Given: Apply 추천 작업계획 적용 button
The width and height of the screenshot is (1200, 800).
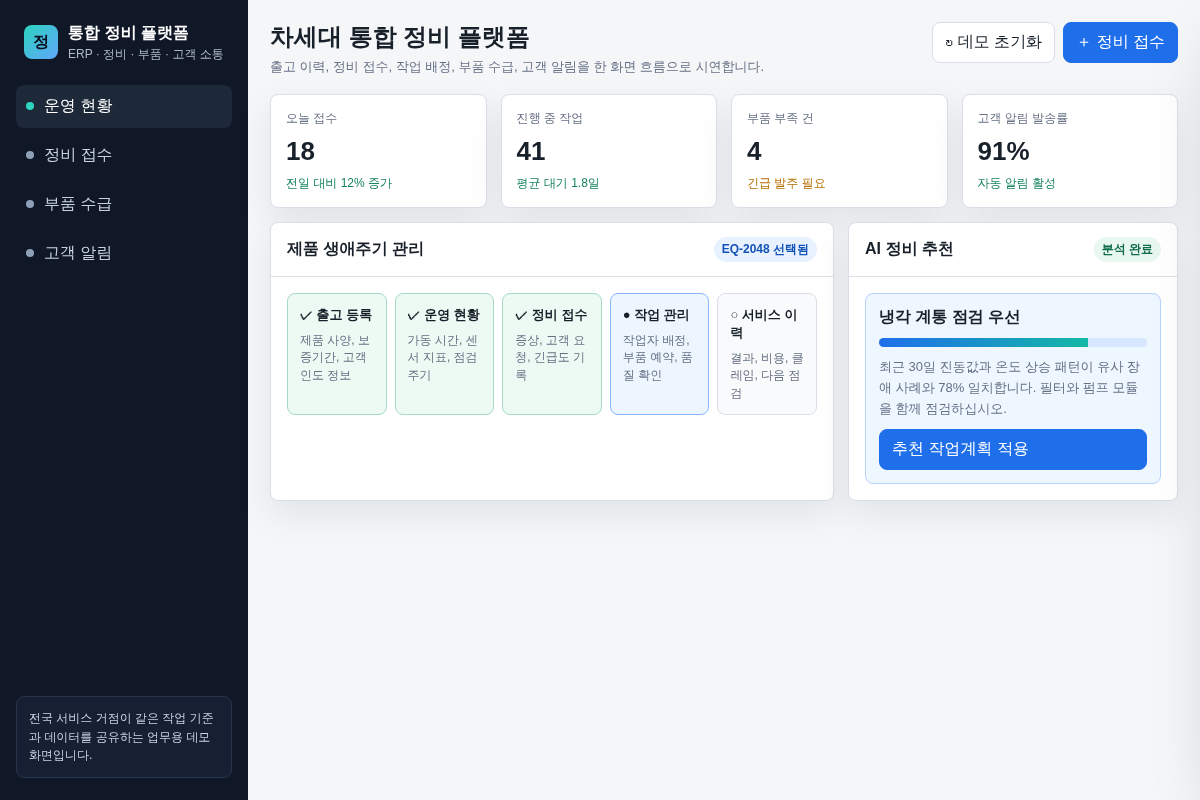Looking at the screenshot, I should [x=1013, y=449].
